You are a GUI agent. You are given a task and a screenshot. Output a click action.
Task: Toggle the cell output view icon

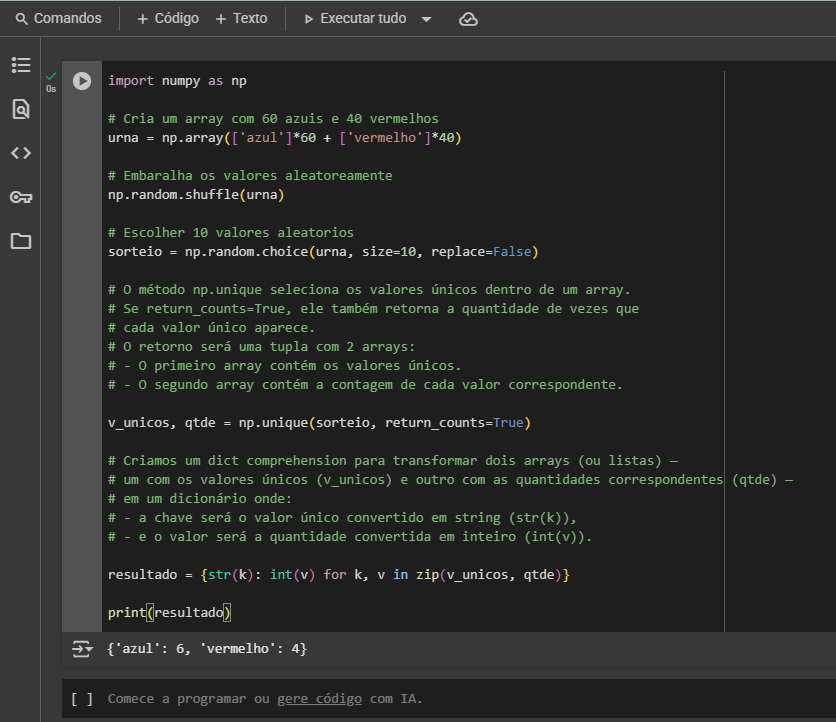pos(82,649)
